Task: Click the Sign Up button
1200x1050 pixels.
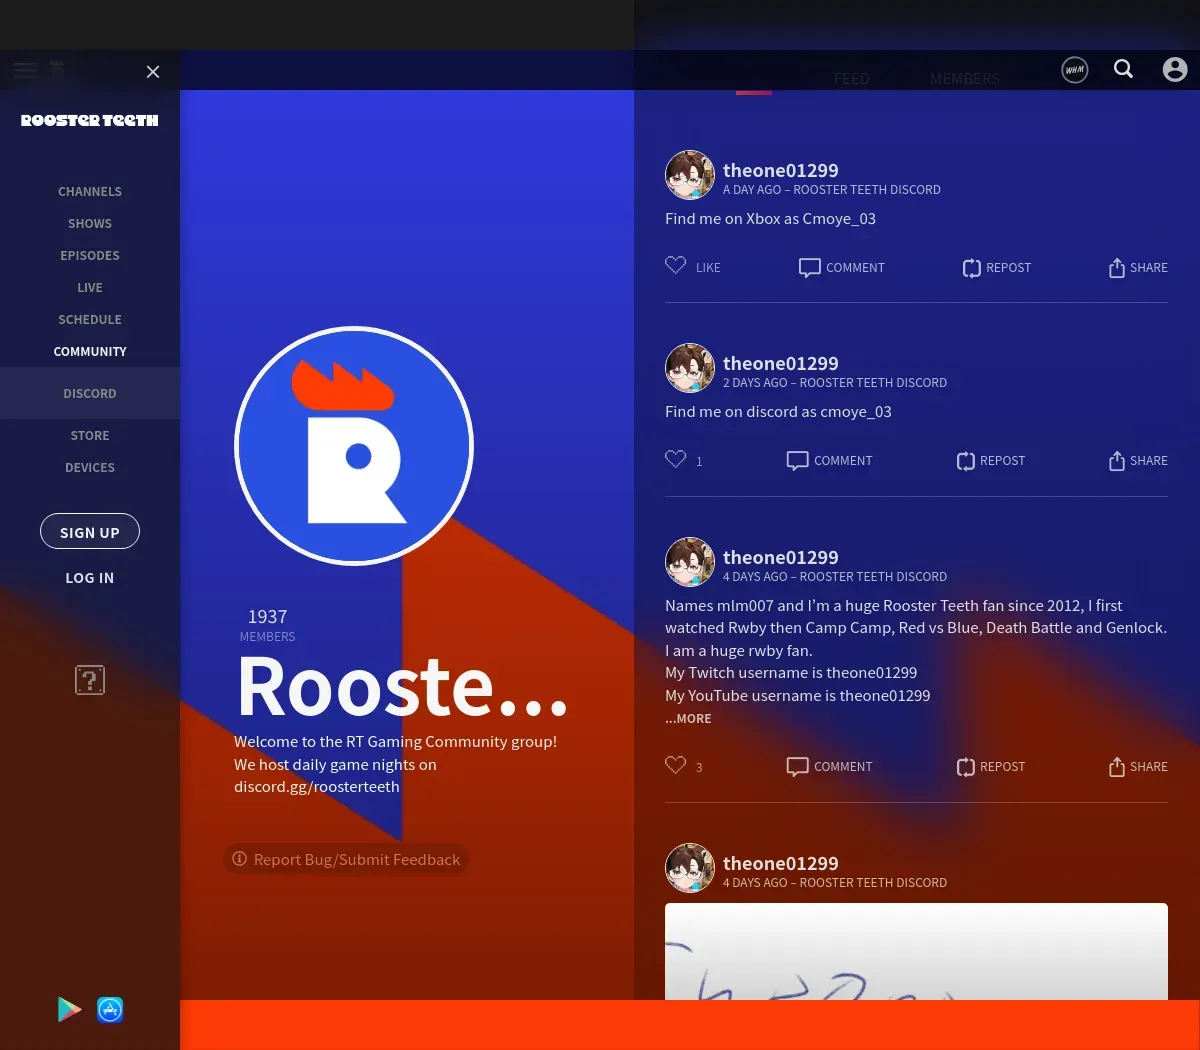Action: 90,531
